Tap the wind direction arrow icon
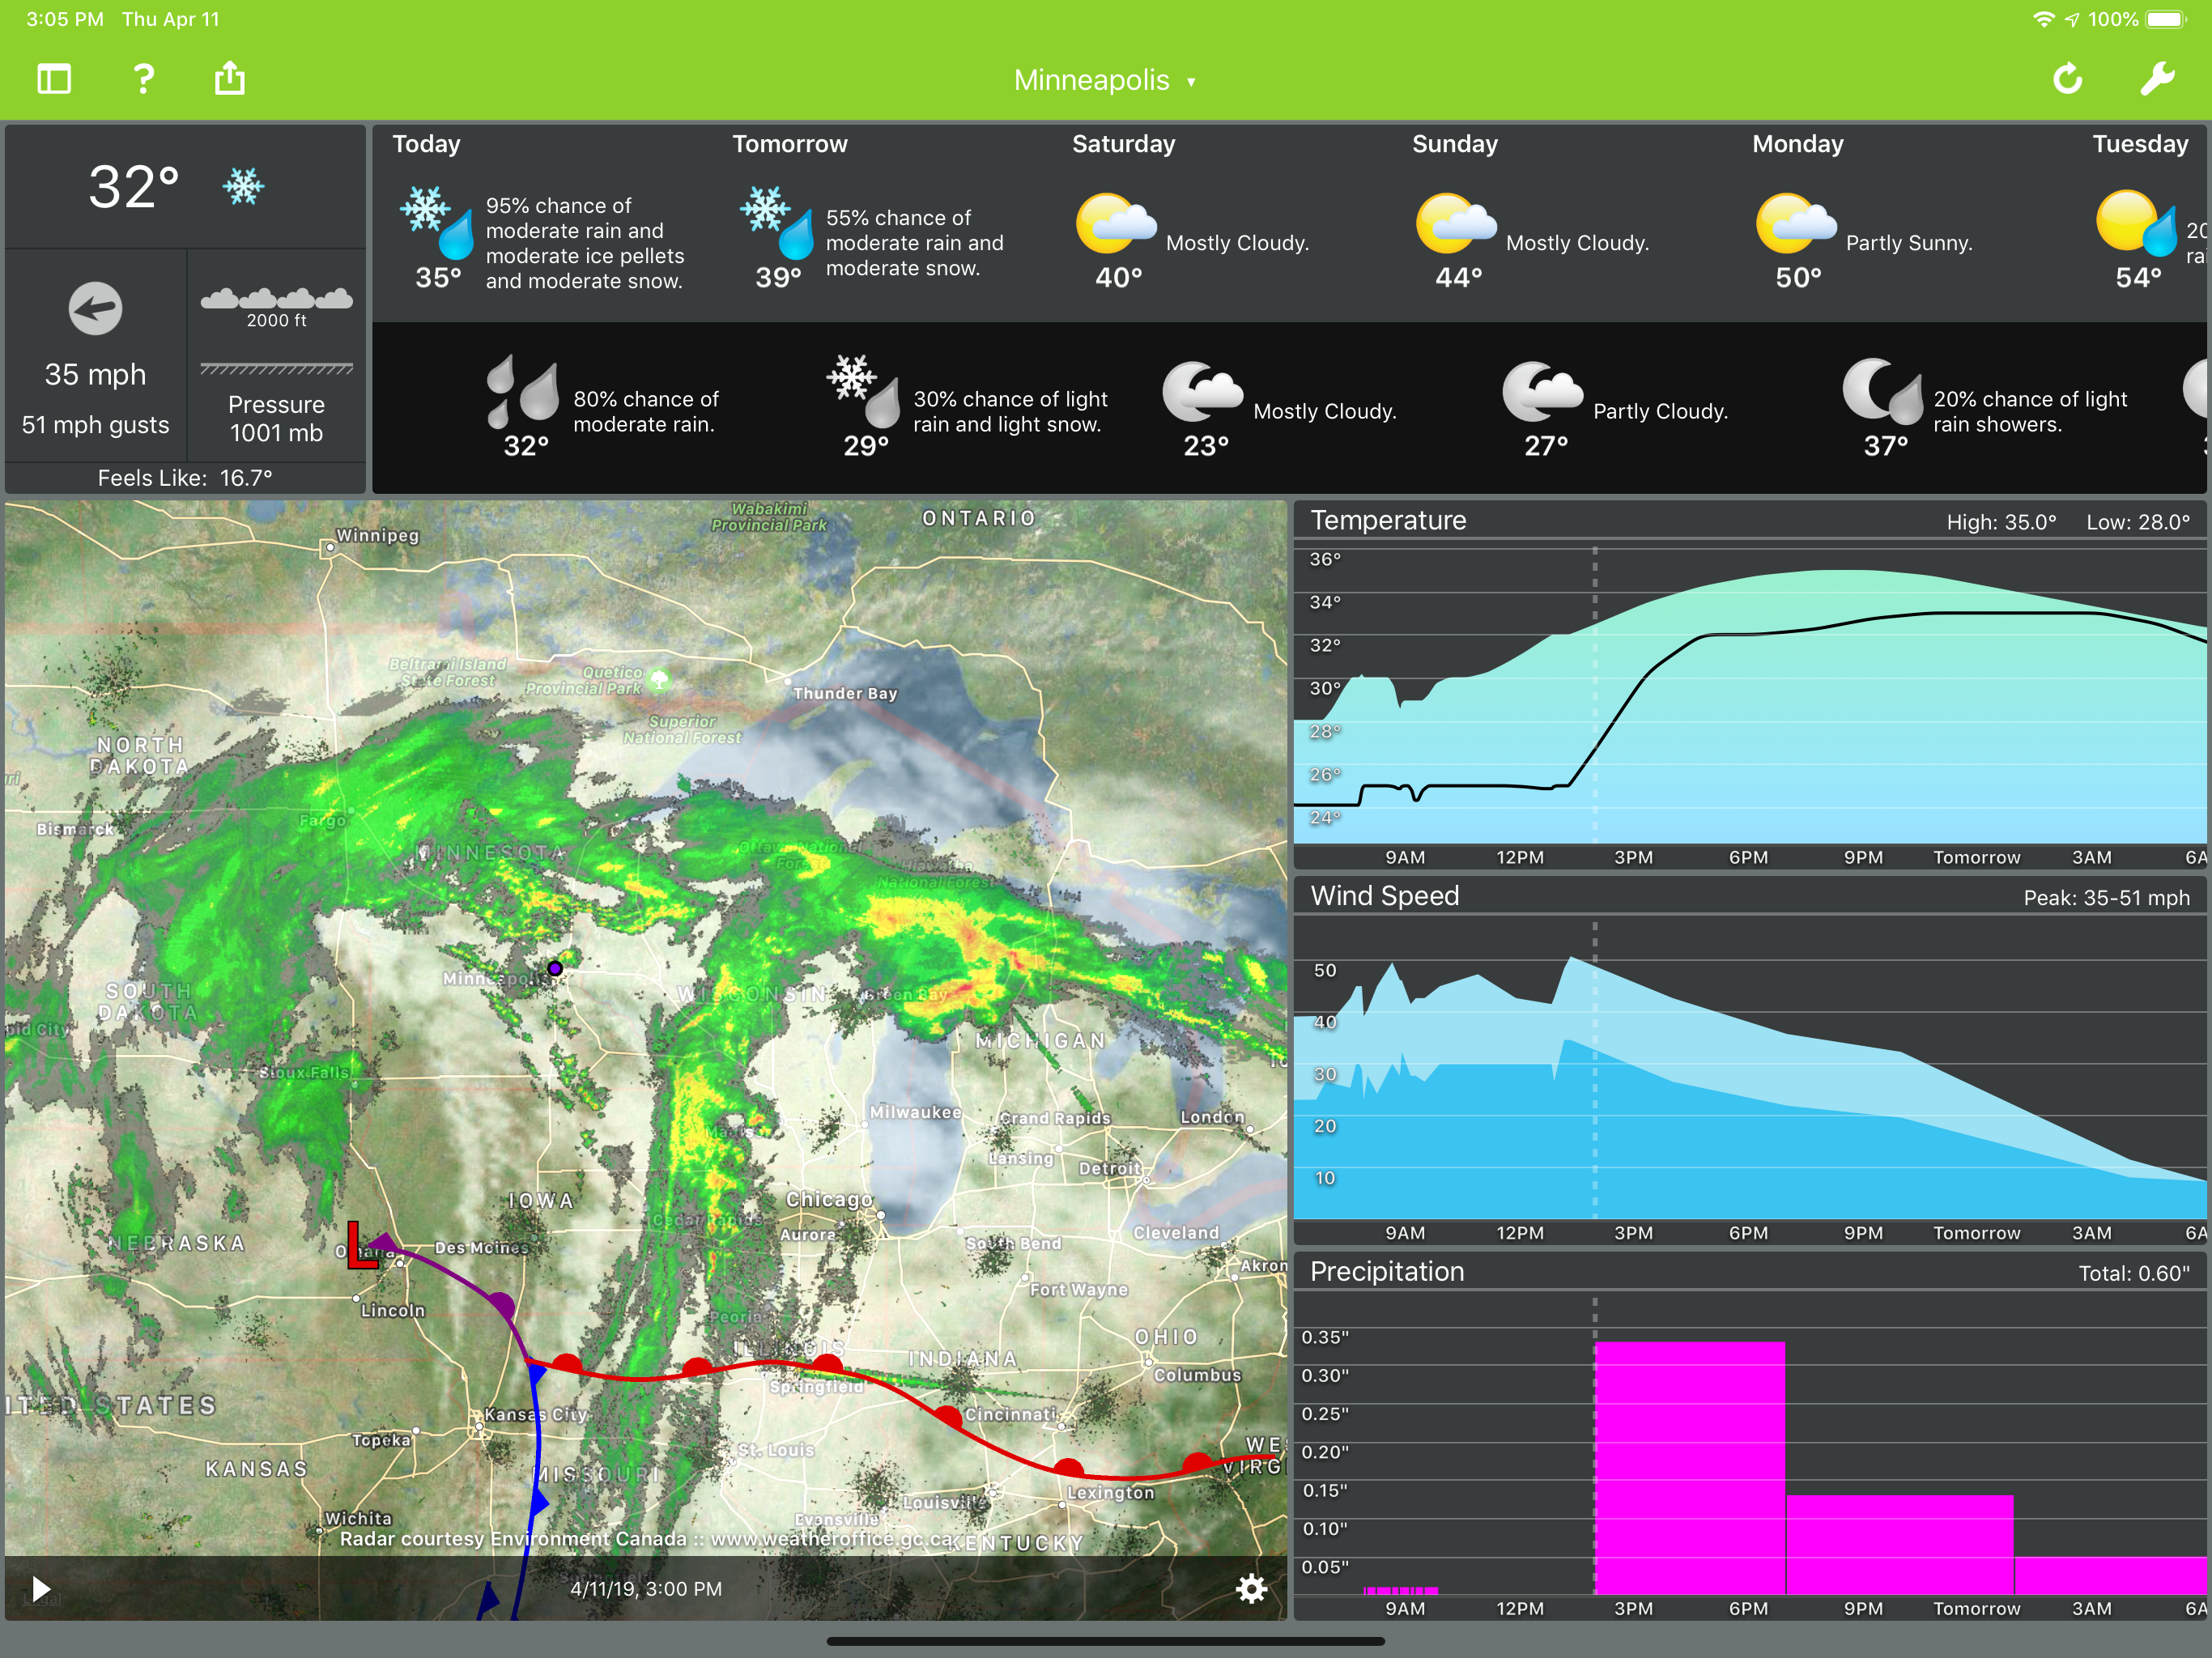The height and width of the screenshot is (1658, 2212). click(x=96, y=308)
